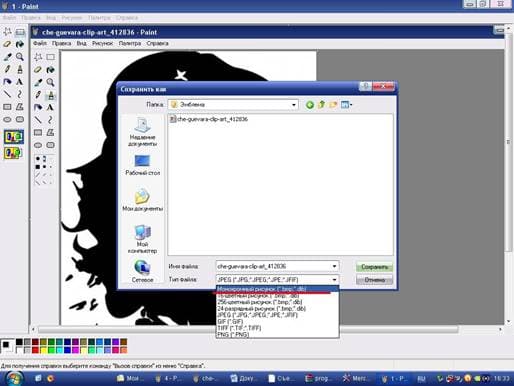Choose GIF file type option
Viewport: 514px width, 386px height.
(277, 322)
